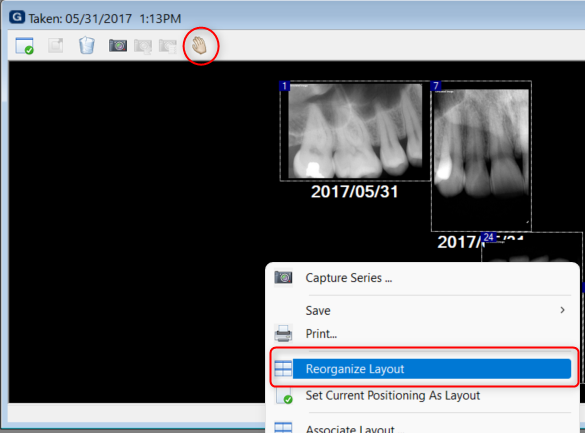The image size is (585, 433).
Task: Click Associate Layout menu entry
Action: pyautogui.click(x=422, y=428)
